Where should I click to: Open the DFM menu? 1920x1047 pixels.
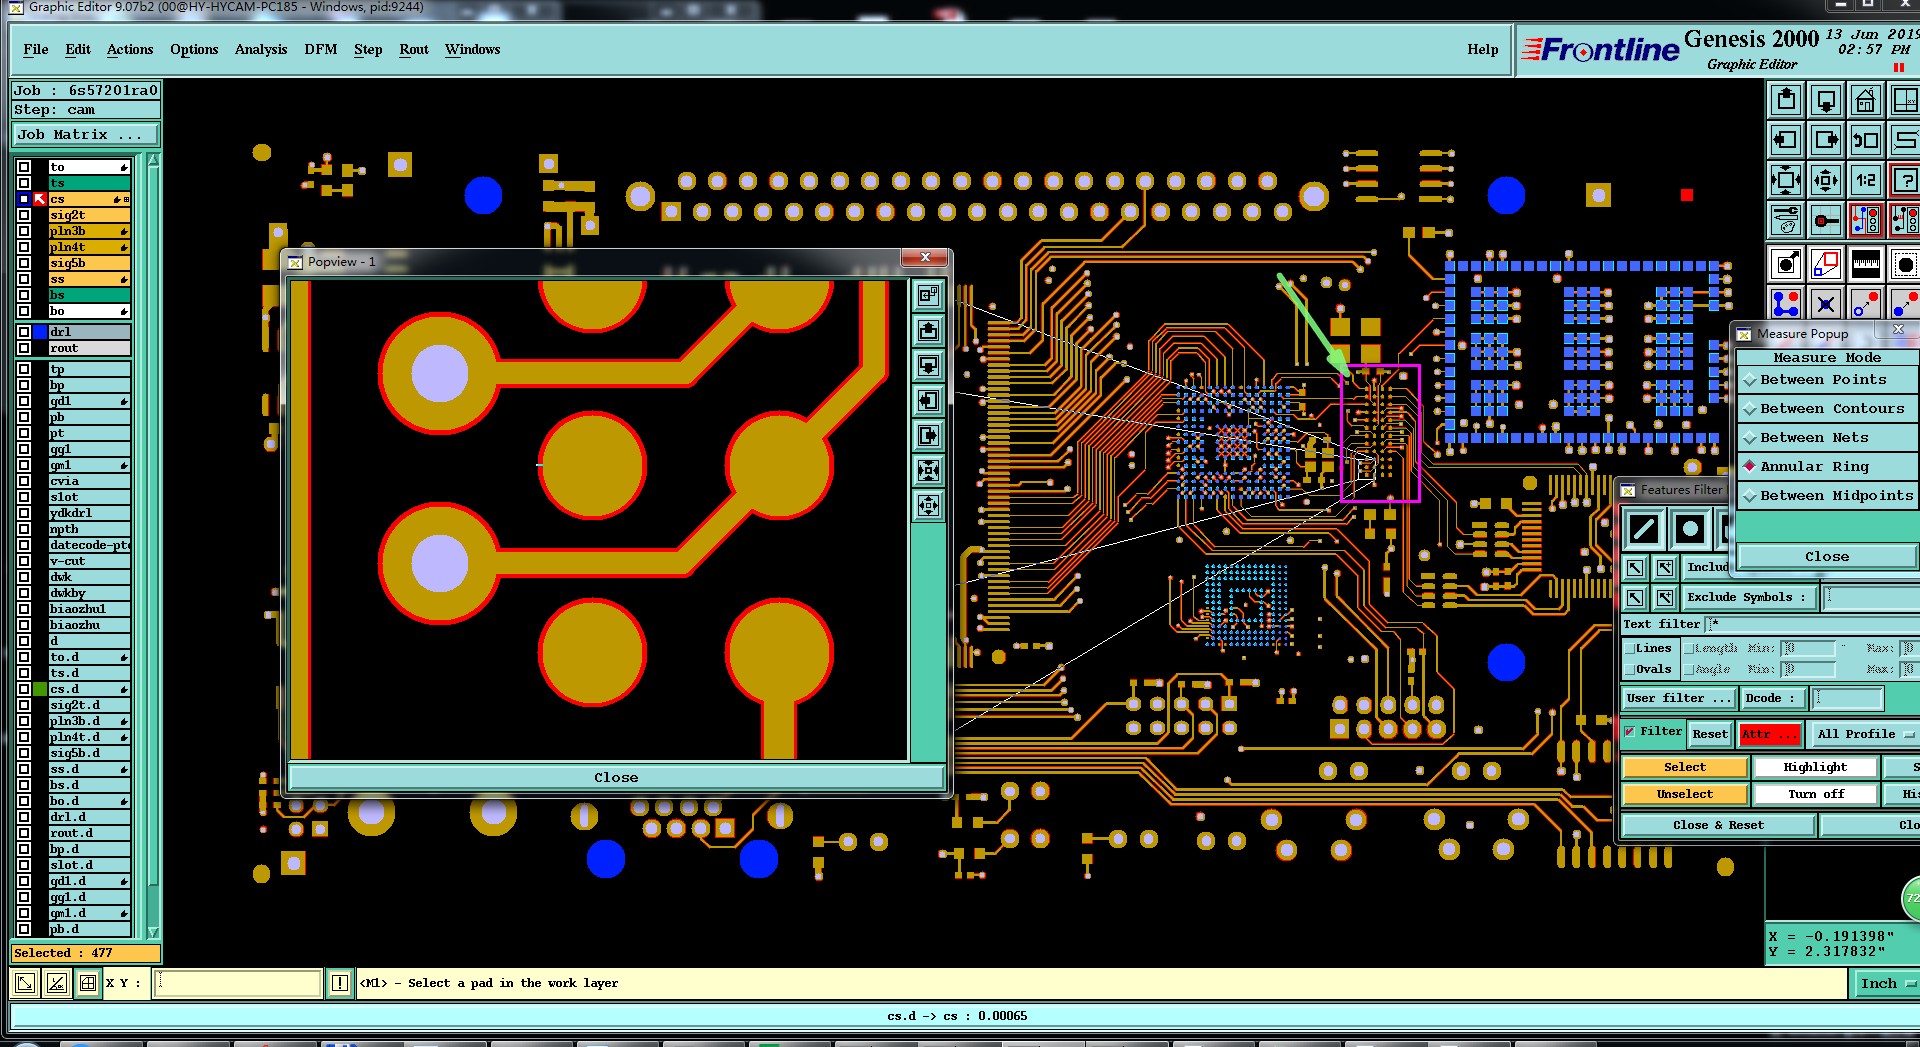(x=321, y=49)
